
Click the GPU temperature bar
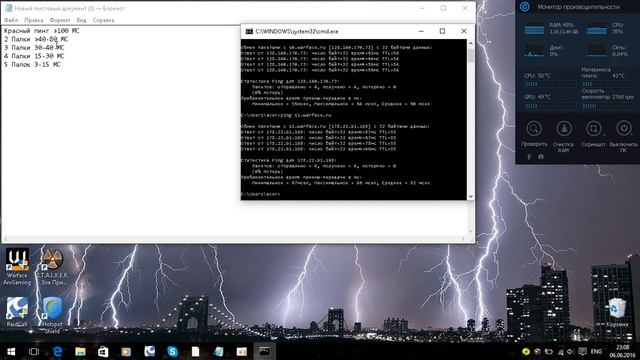[x=550, y=106]
